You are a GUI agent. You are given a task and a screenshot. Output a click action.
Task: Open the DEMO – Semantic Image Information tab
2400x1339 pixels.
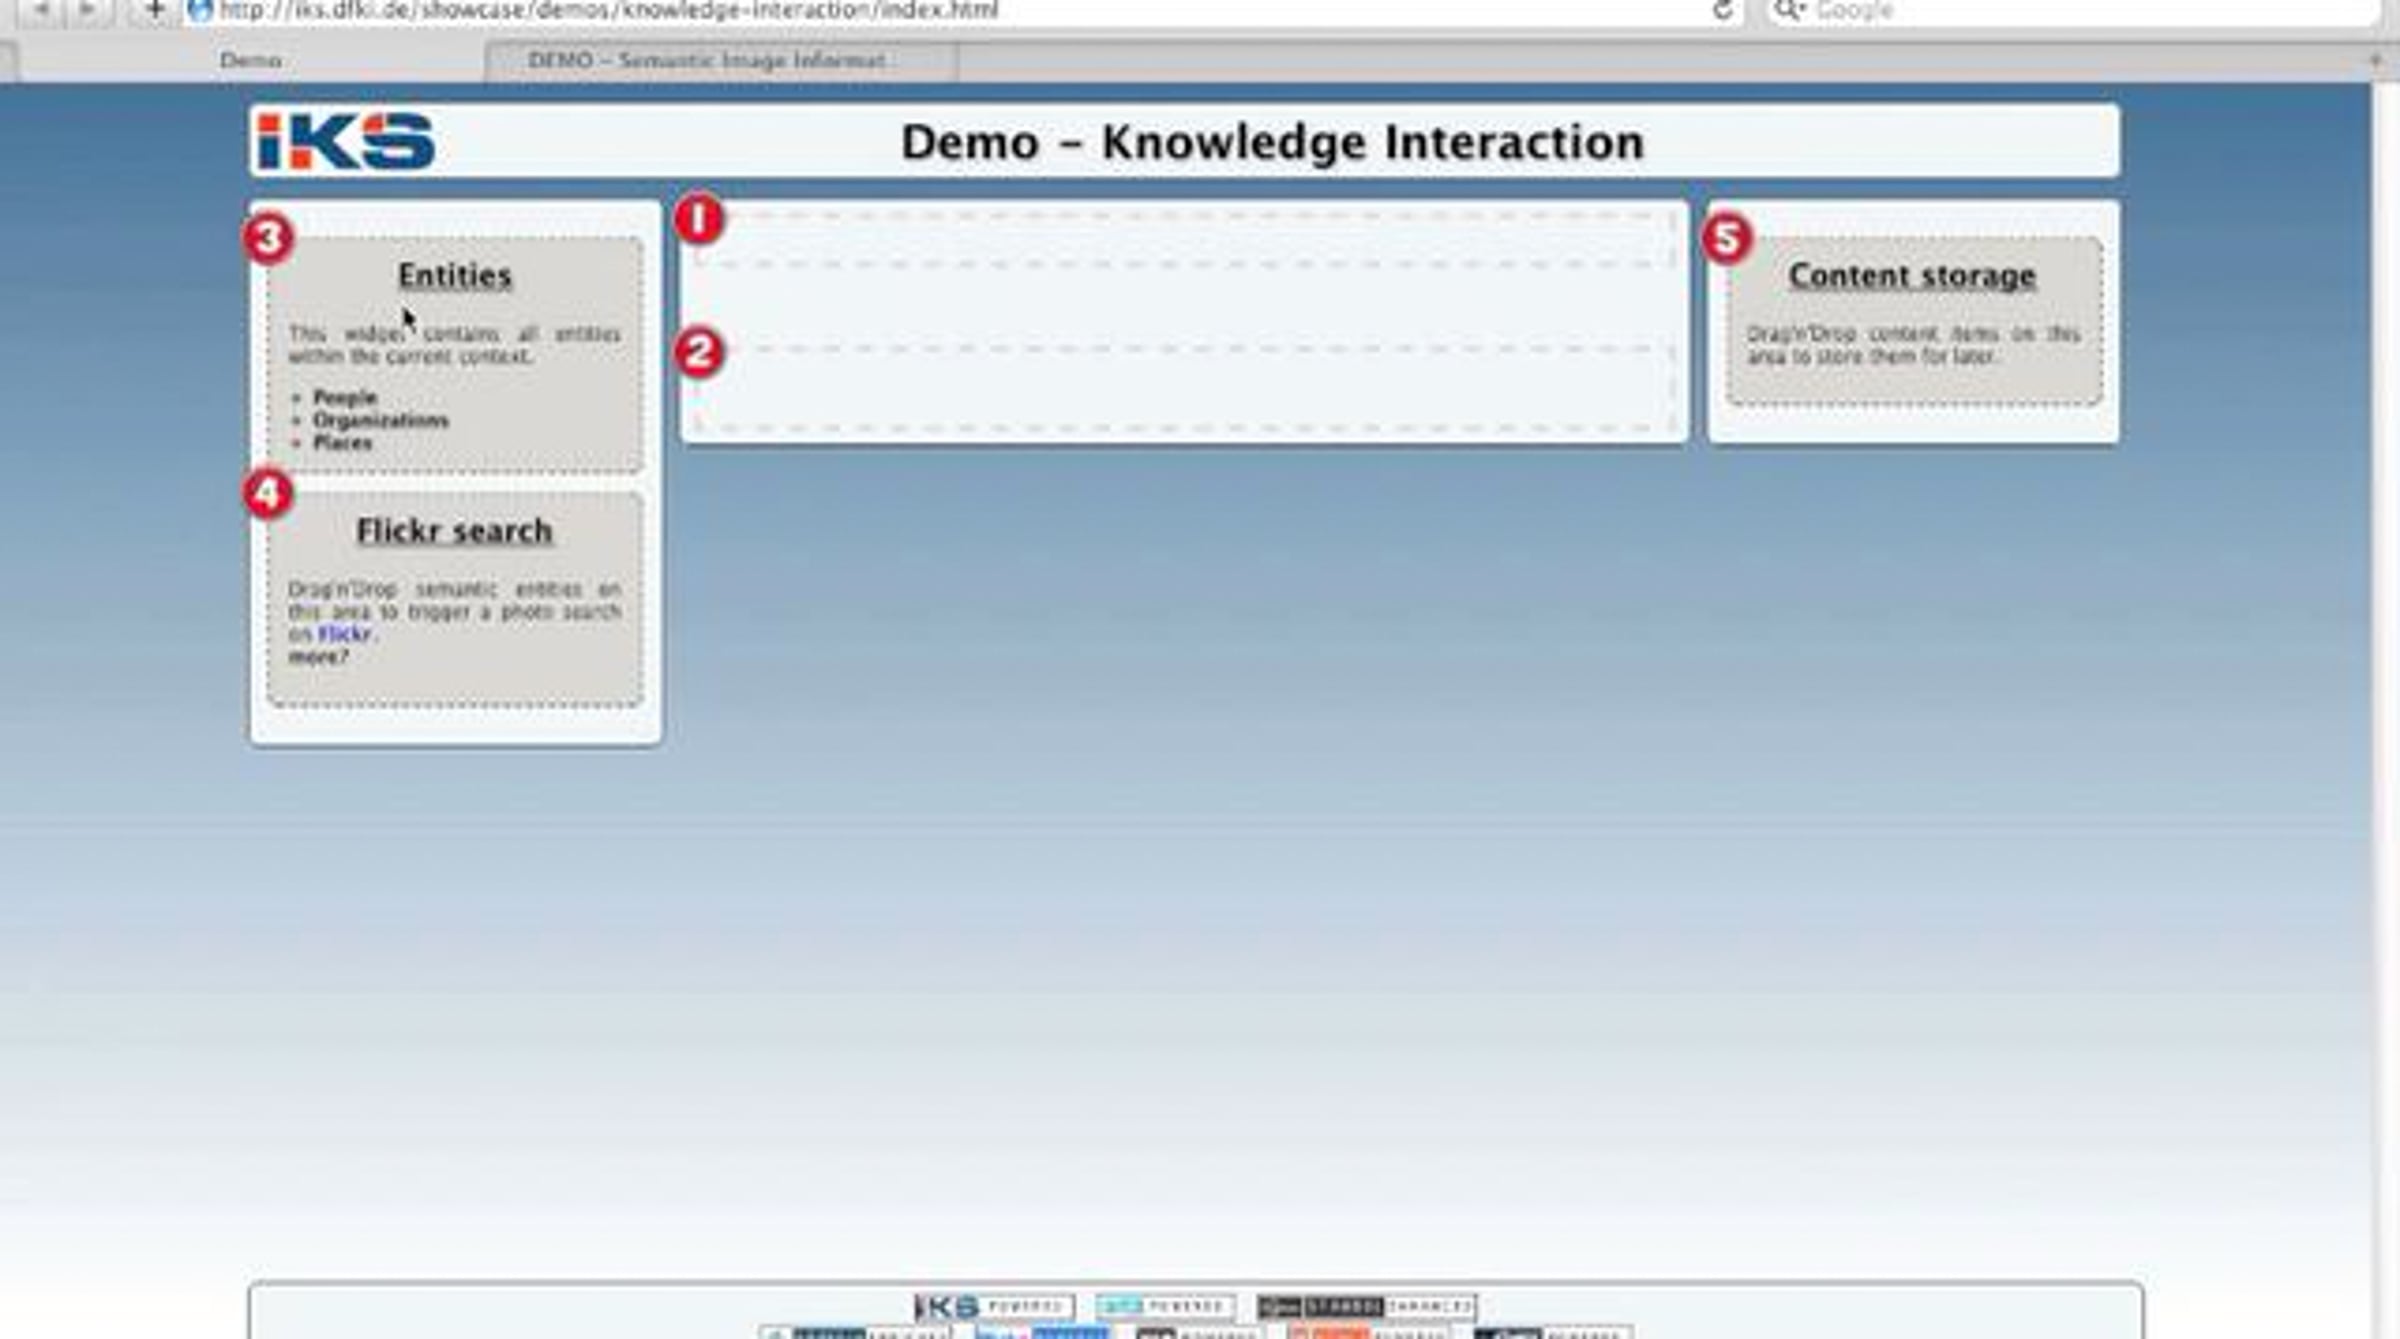[x=706, y=61]
